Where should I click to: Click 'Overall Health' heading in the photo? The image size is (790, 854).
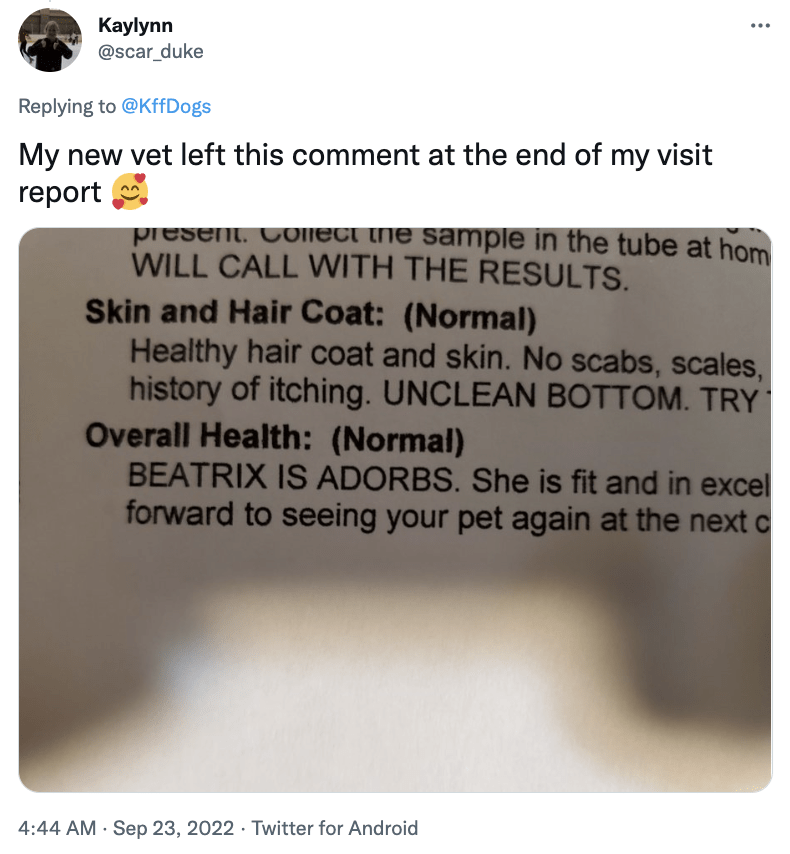(x=198, y=436)
